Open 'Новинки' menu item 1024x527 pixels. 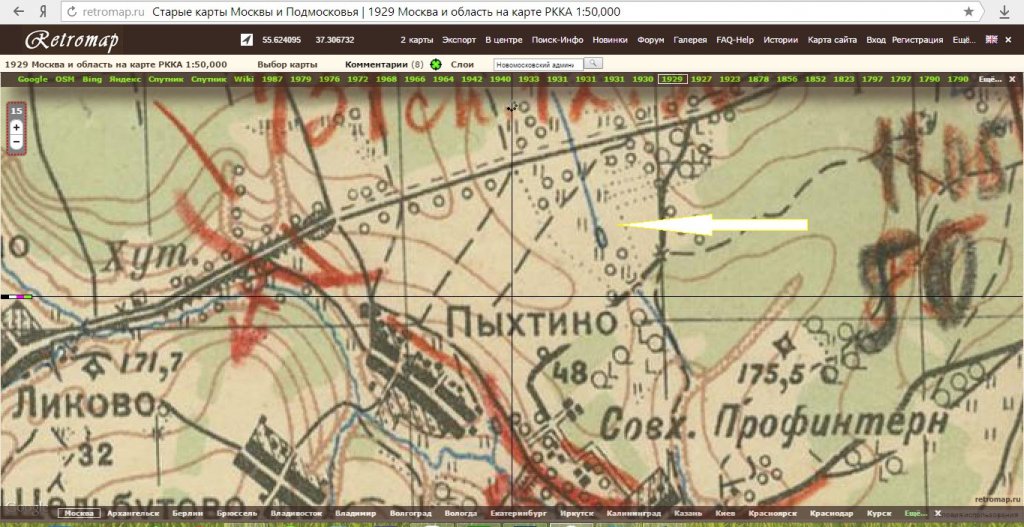click(610, 40)
